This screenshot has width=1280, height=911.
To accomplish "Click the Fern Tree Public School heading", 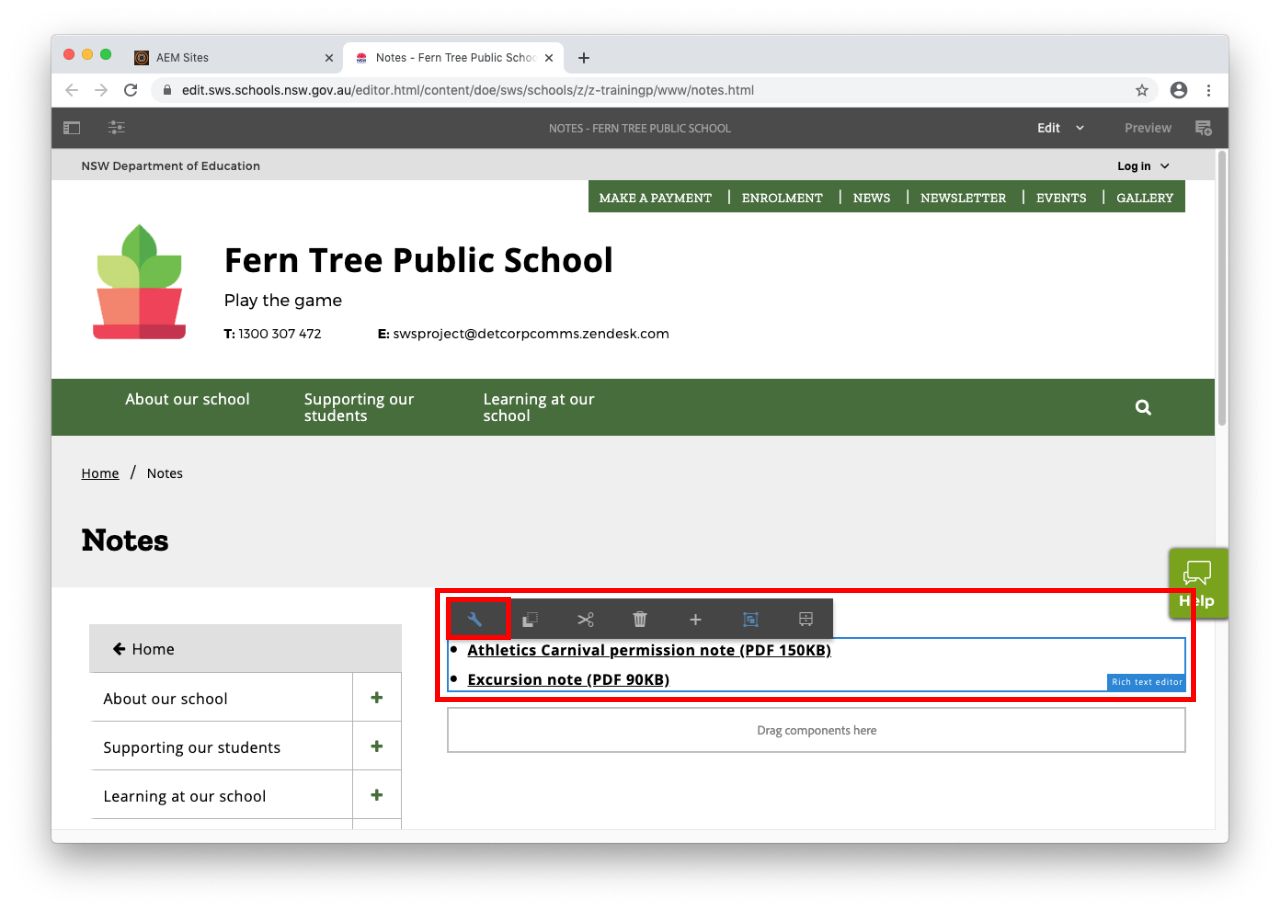I will point(418,260).
